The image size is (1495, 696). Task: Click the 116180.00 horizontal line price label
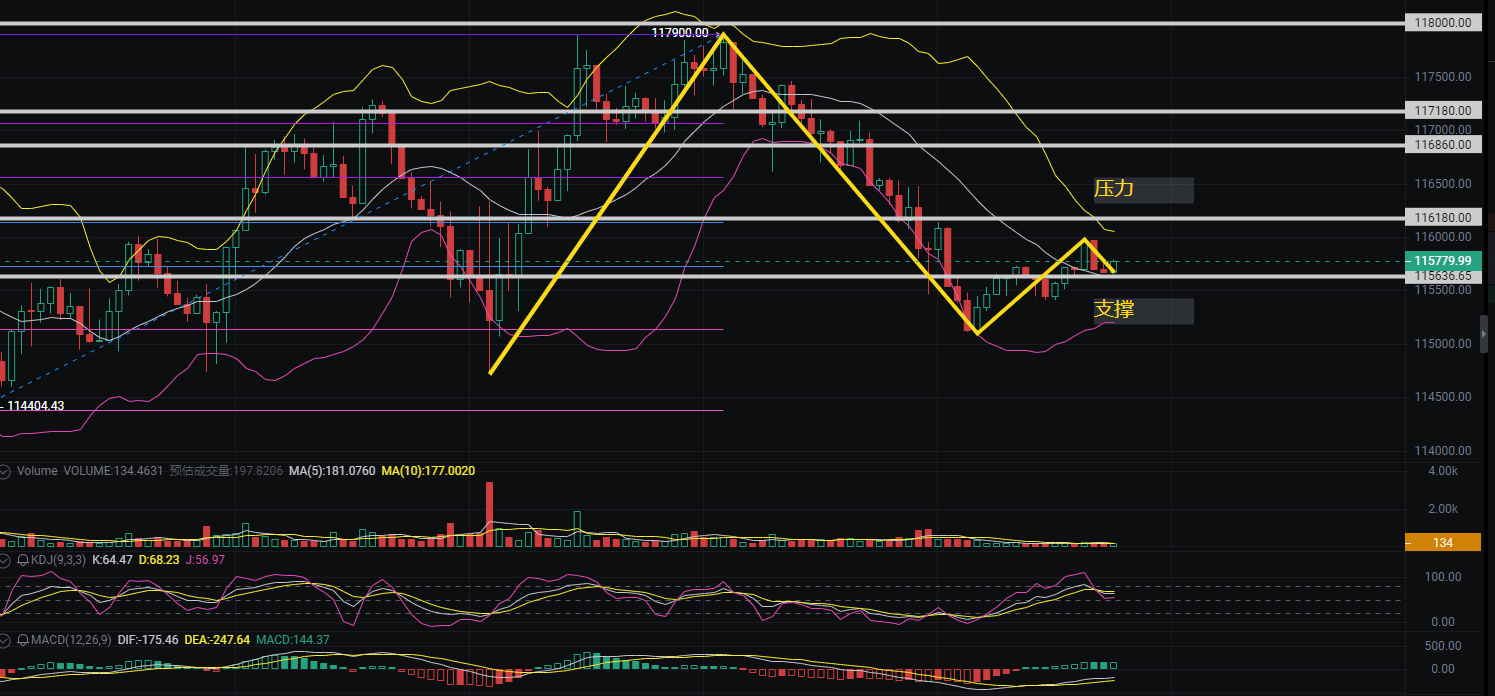pyautogui.click(x=1442, y=217)
